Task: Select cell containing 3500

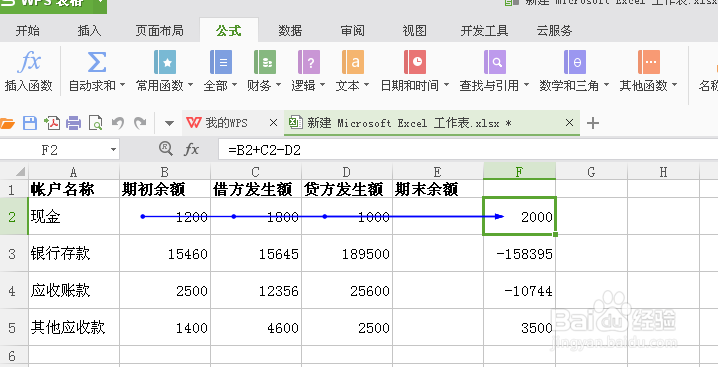Action: pos(519,327)
